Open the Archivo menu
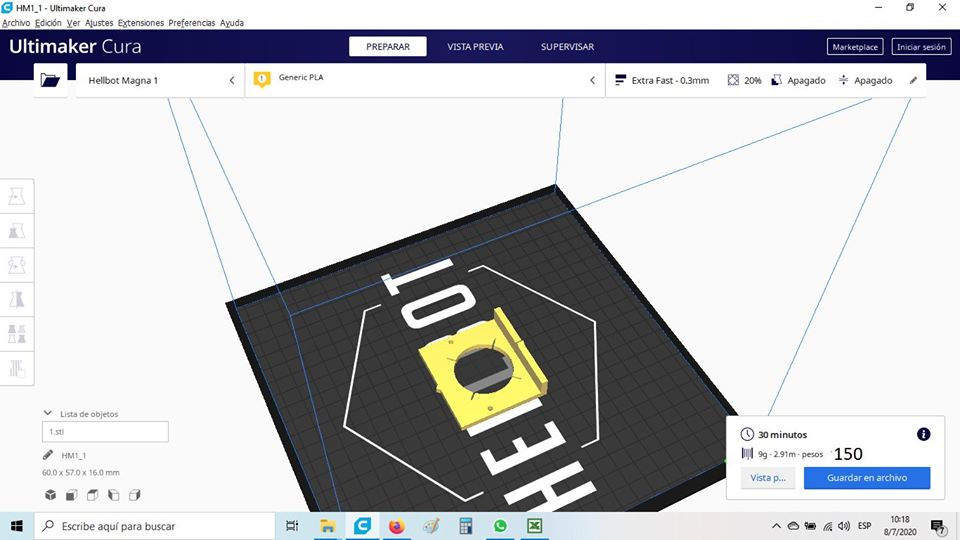960x540 pixels. pyautogui.click(x=16, y=23)
